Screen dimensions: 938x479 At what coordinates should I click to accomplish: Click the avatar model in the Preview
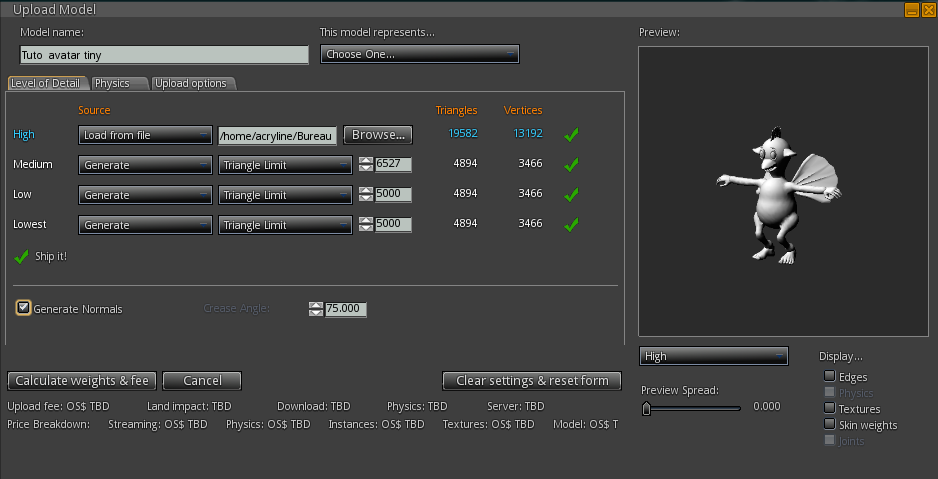point(778,196)
